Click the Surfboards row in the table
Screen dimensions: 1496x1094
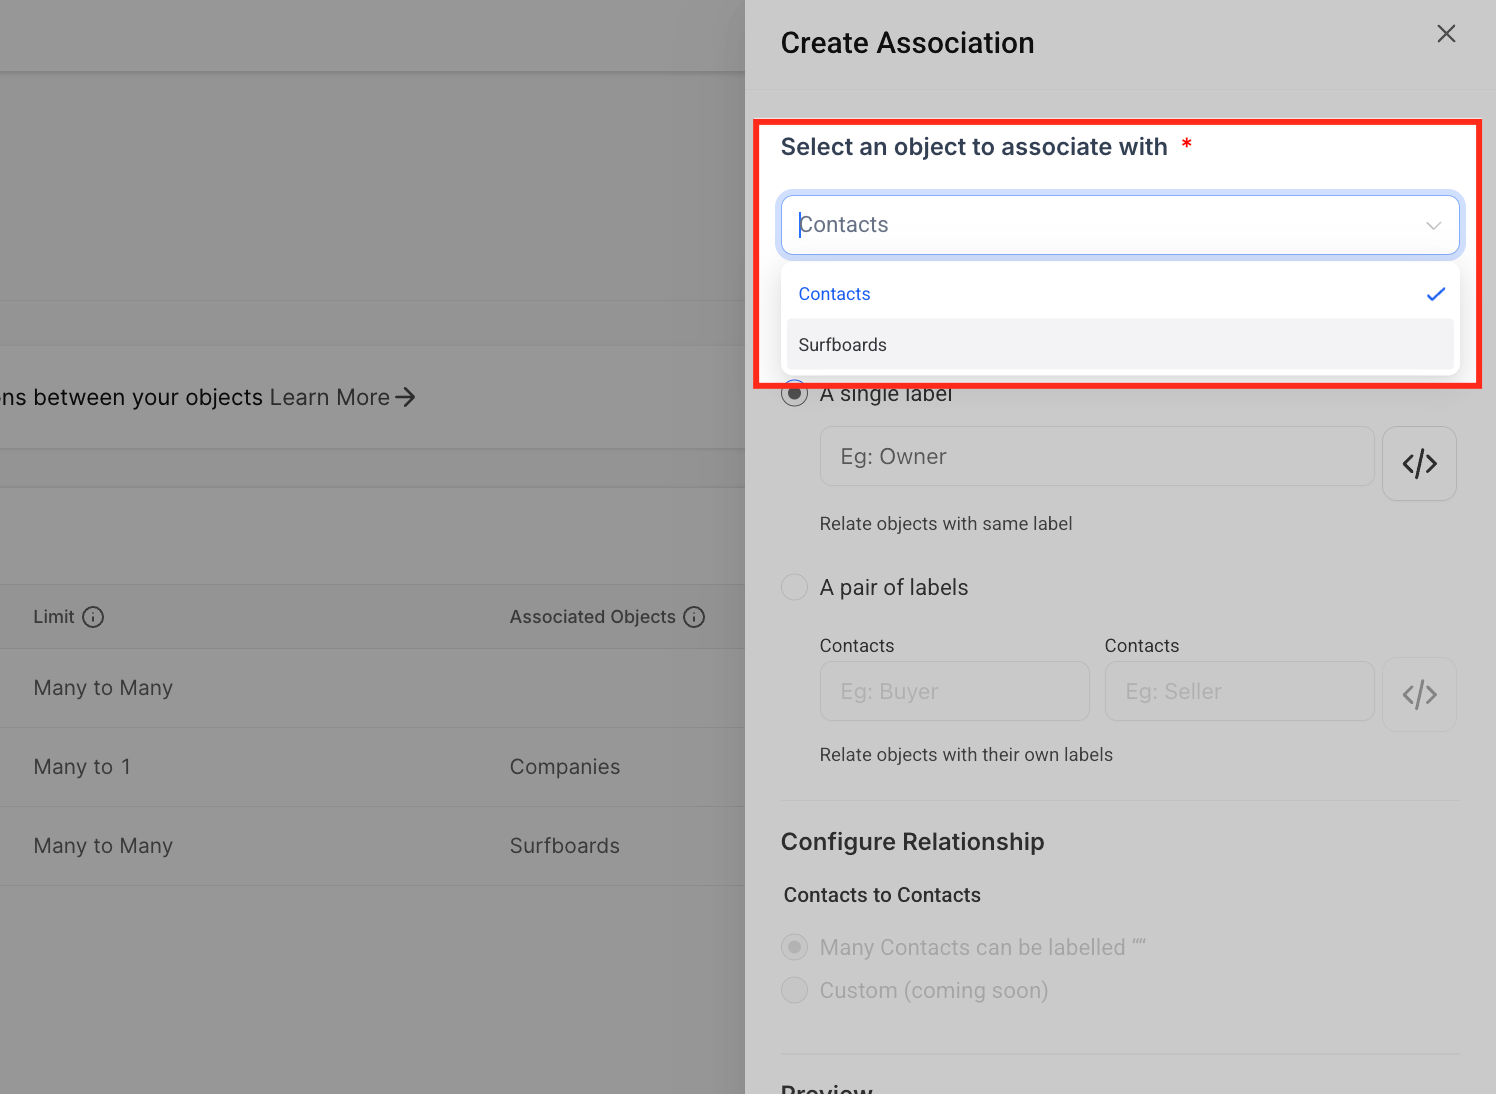[x=372, y=846]
